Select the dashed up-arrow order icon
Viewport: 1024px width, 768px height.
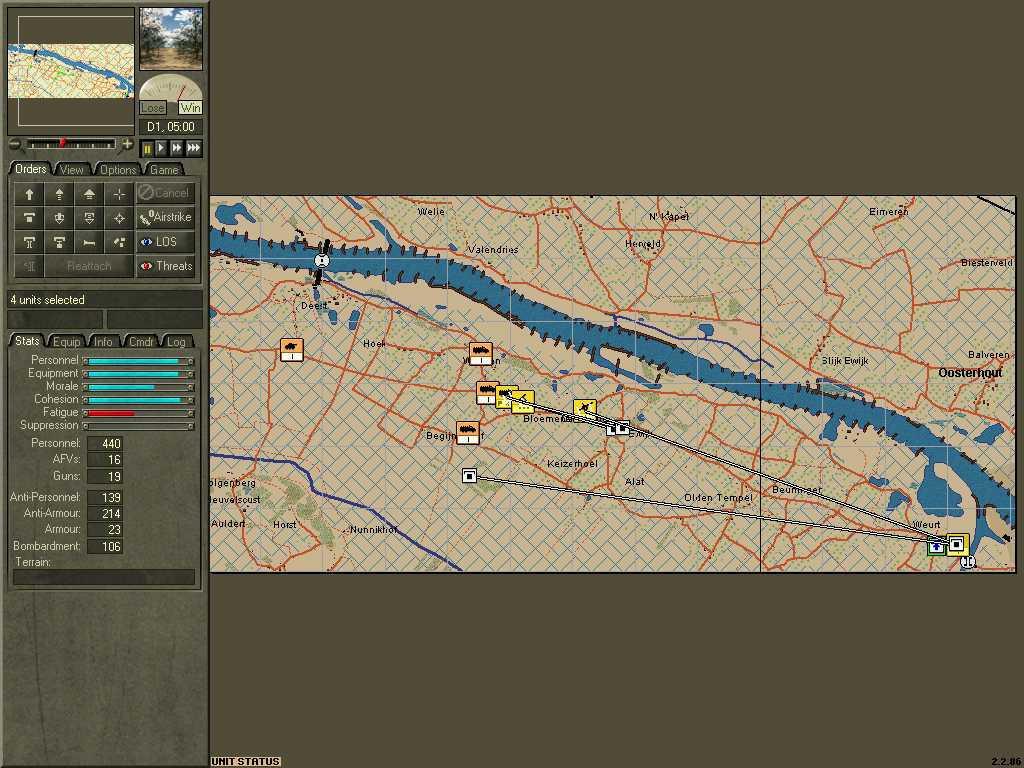(59, 193)
